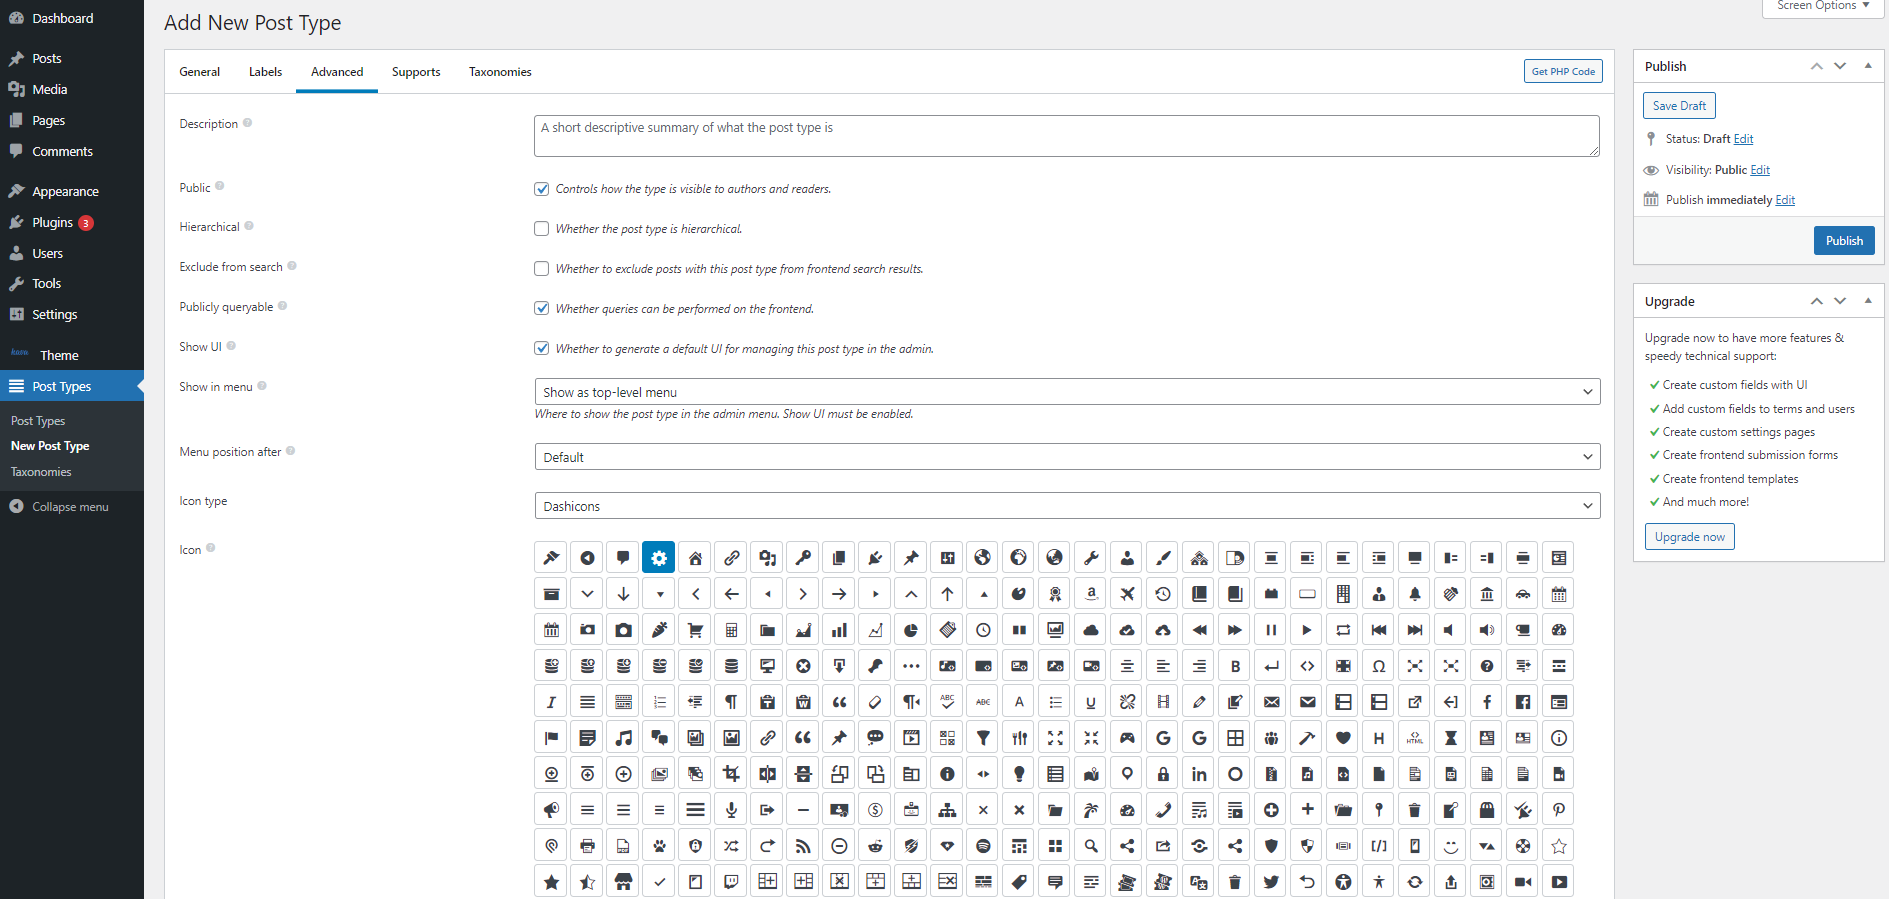This screenshot has height=899, width=1889.
Task: Pick the paw print dashicon
Action: point(659,846)
